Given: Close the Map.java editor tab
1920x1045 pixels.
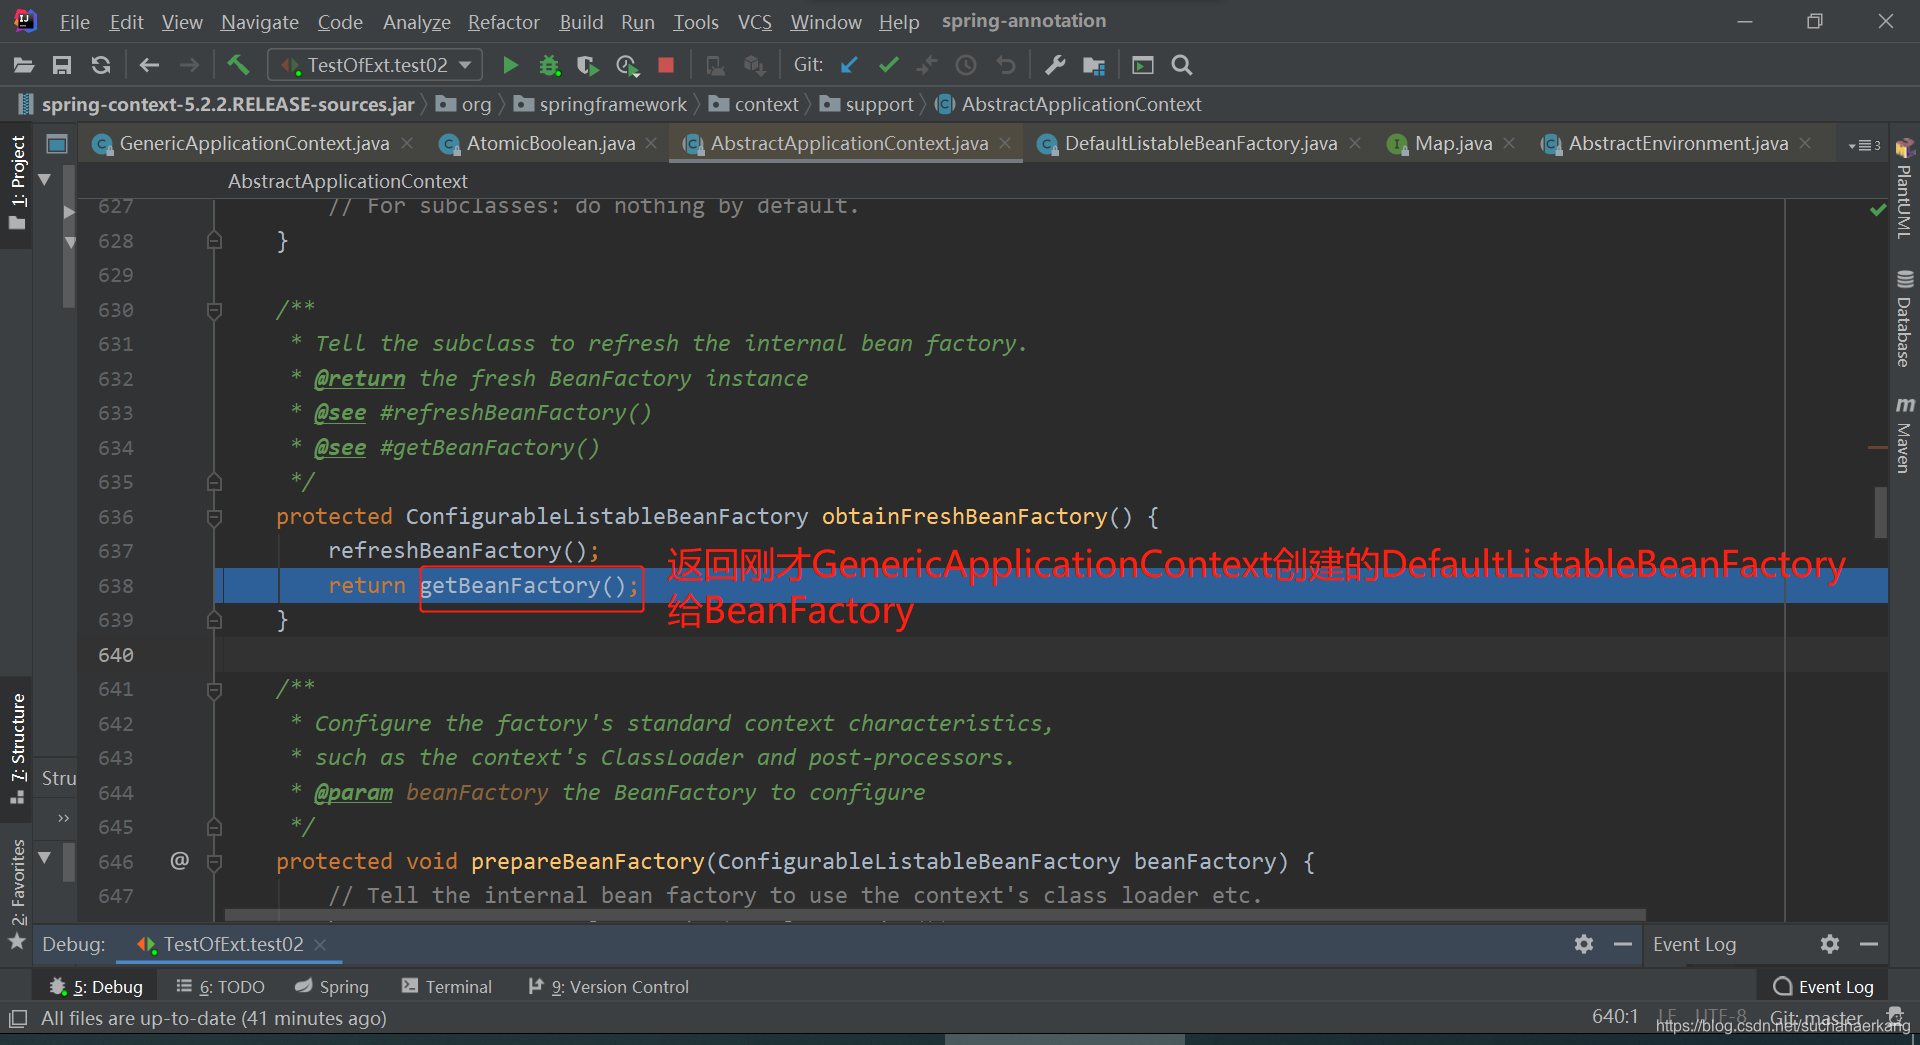Looking at the screenshot, I should 1509,144.
